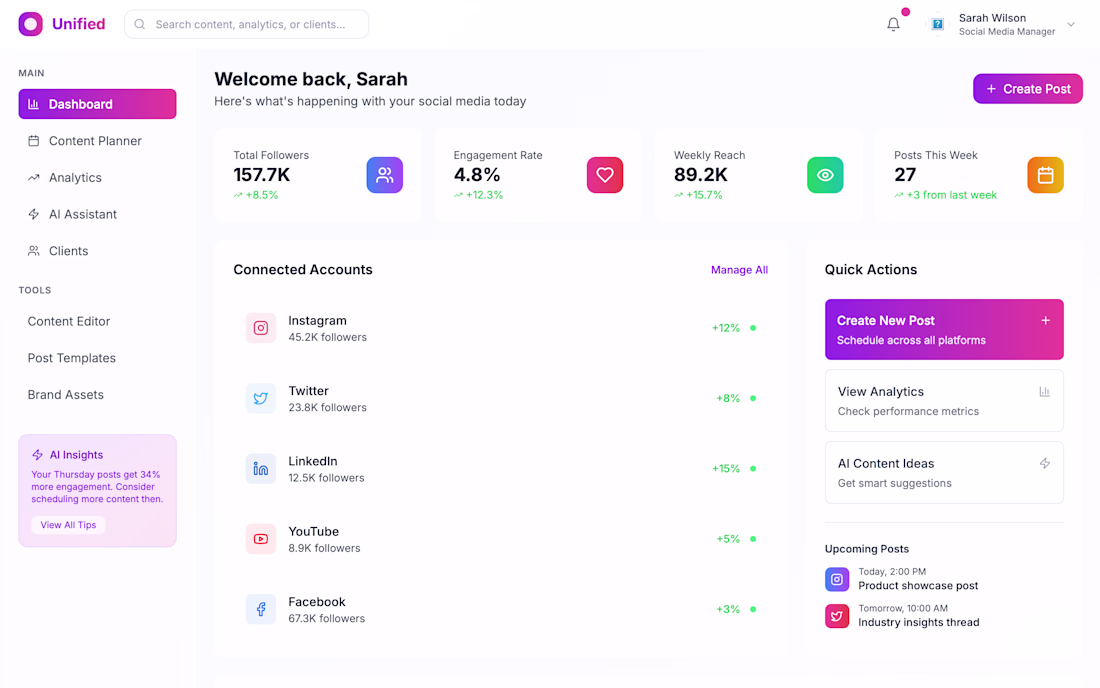
Task: Expand the Sarah Wilson account dropdown chevron
Action: [x=1071, y=24]
